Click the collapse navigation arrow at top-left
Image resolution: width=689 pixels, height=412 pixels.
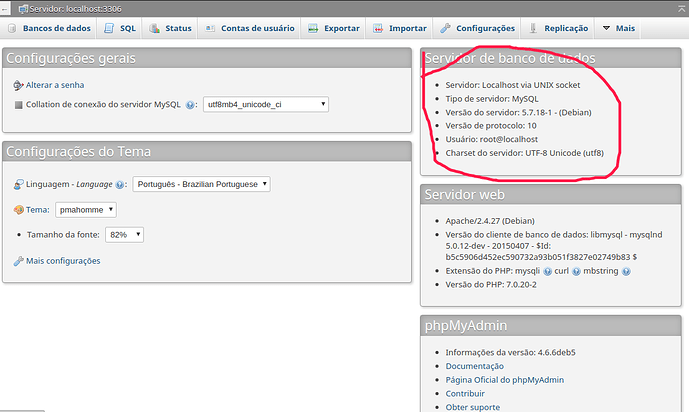[x=4, y=9]
